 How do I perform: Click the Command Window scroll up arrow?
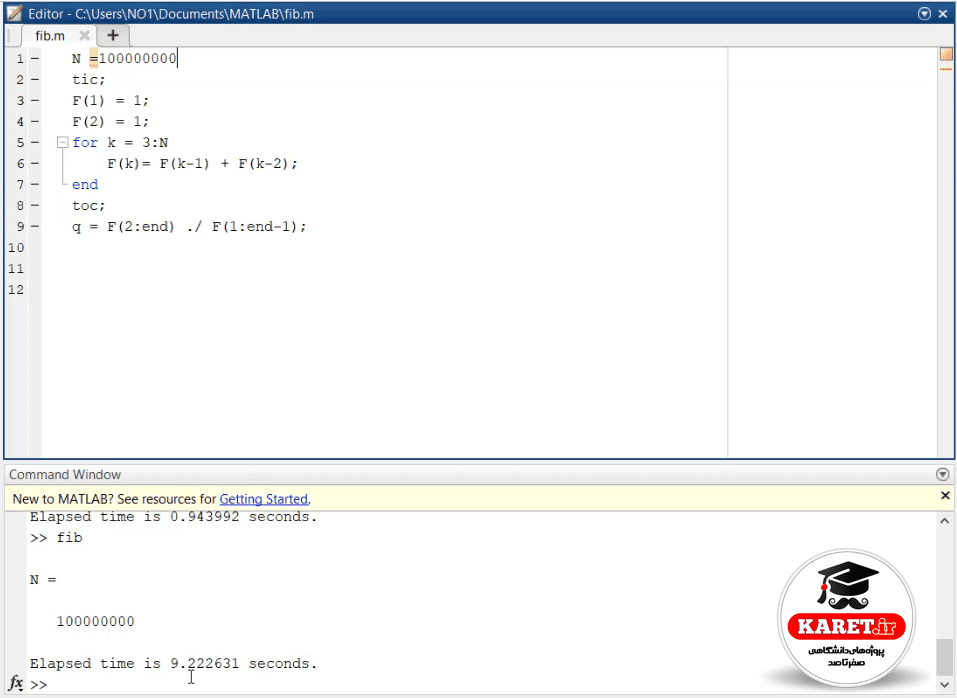(x=944, y=521)
